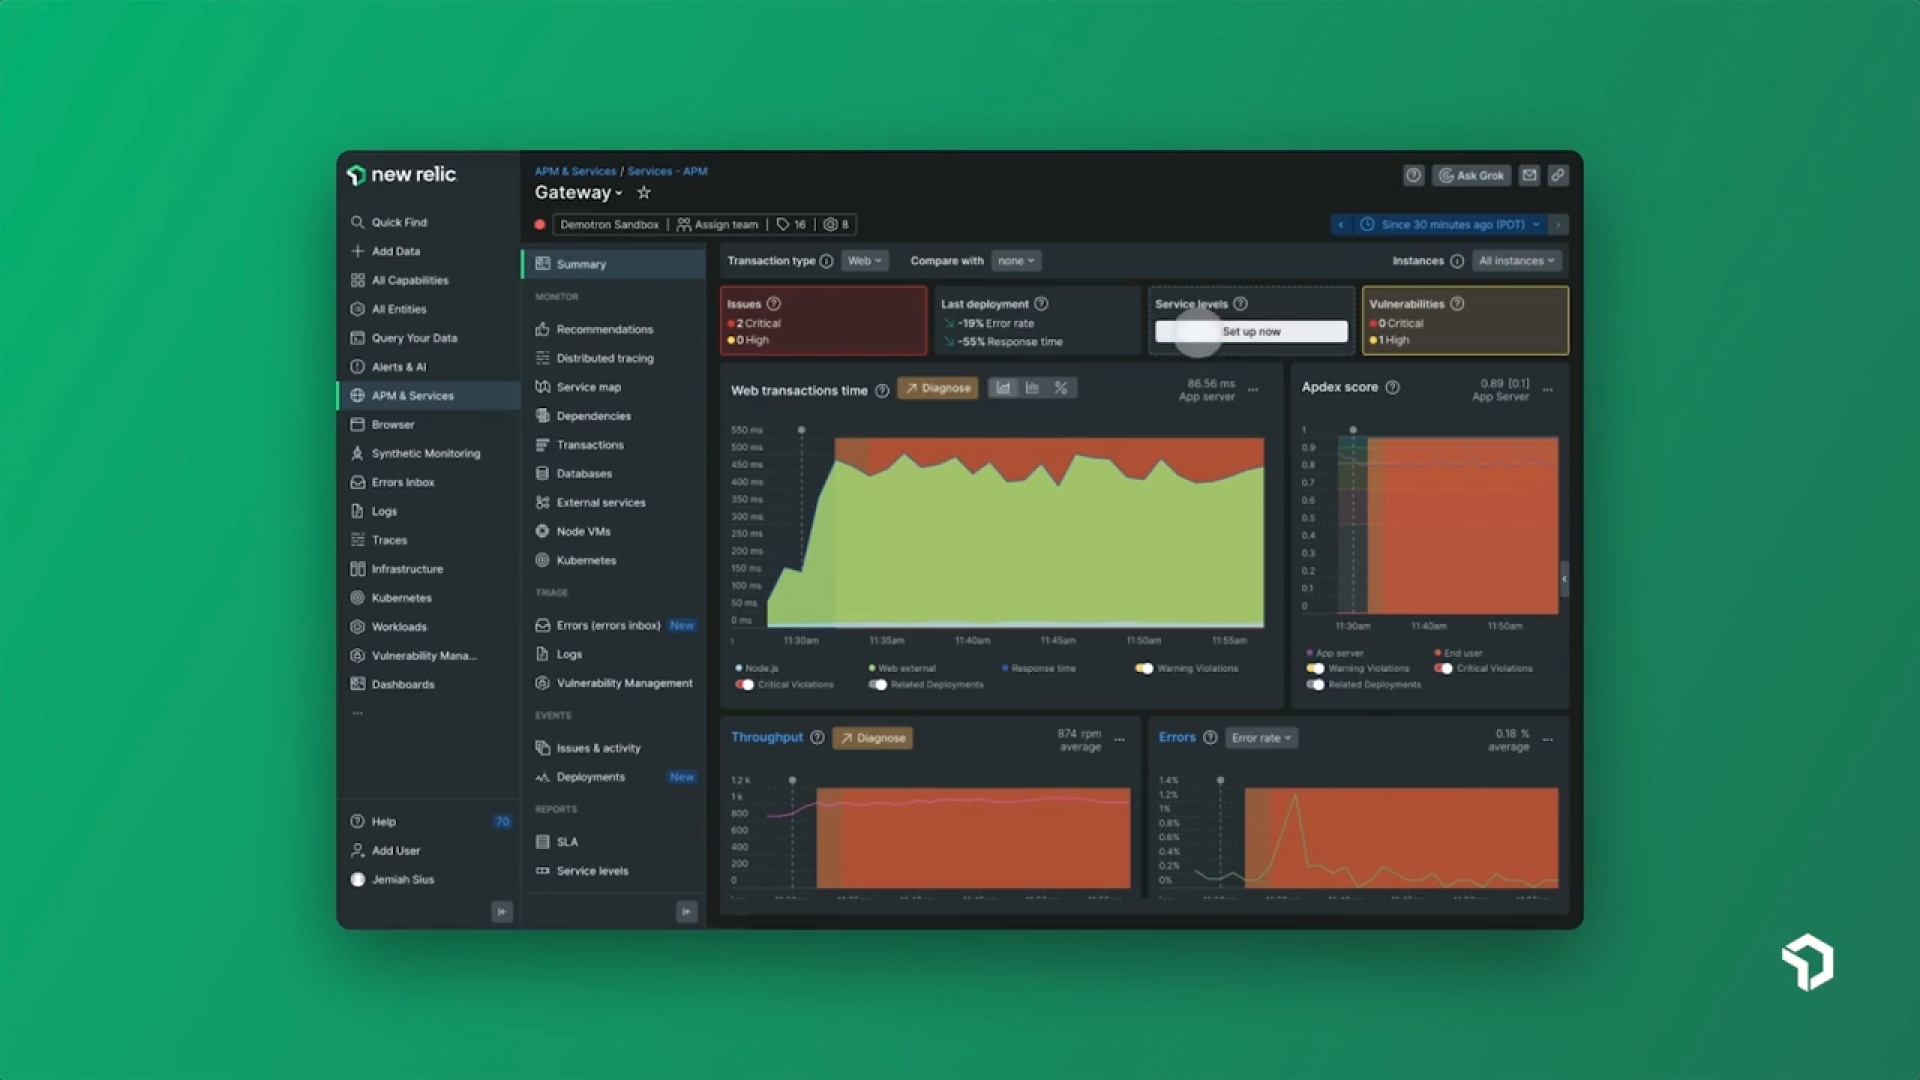Toggle Critical Violations in Web transactions legend

pyautogui.click(x=745, y=685)
